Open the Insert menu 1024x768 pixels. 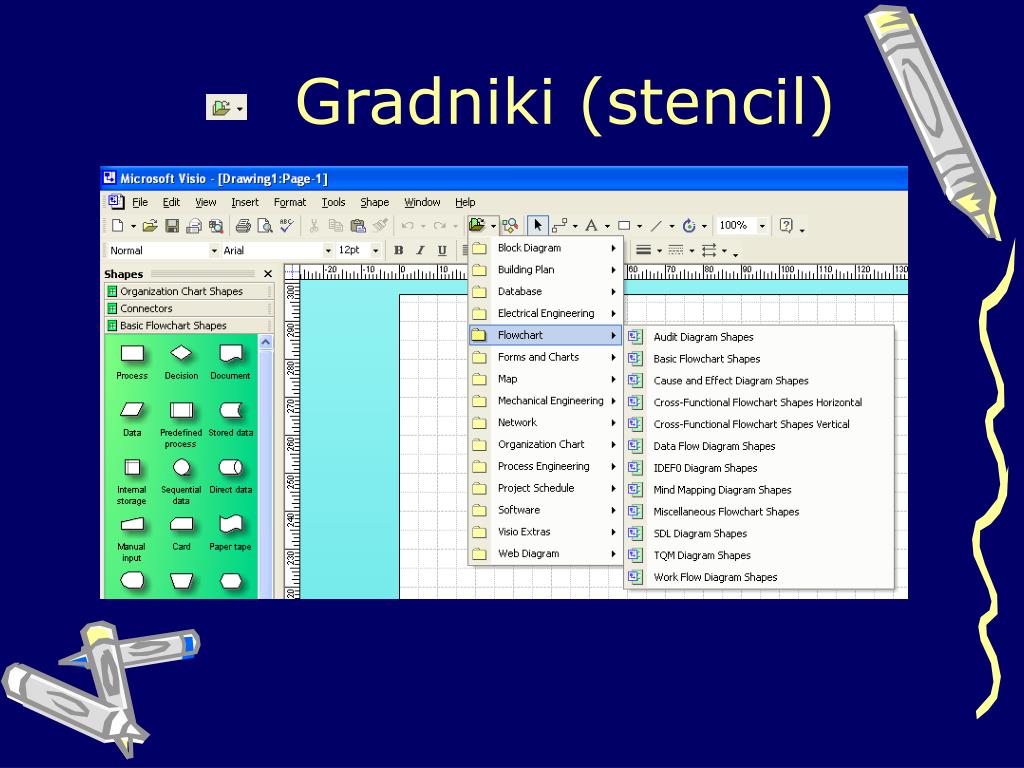pos(245,202)
